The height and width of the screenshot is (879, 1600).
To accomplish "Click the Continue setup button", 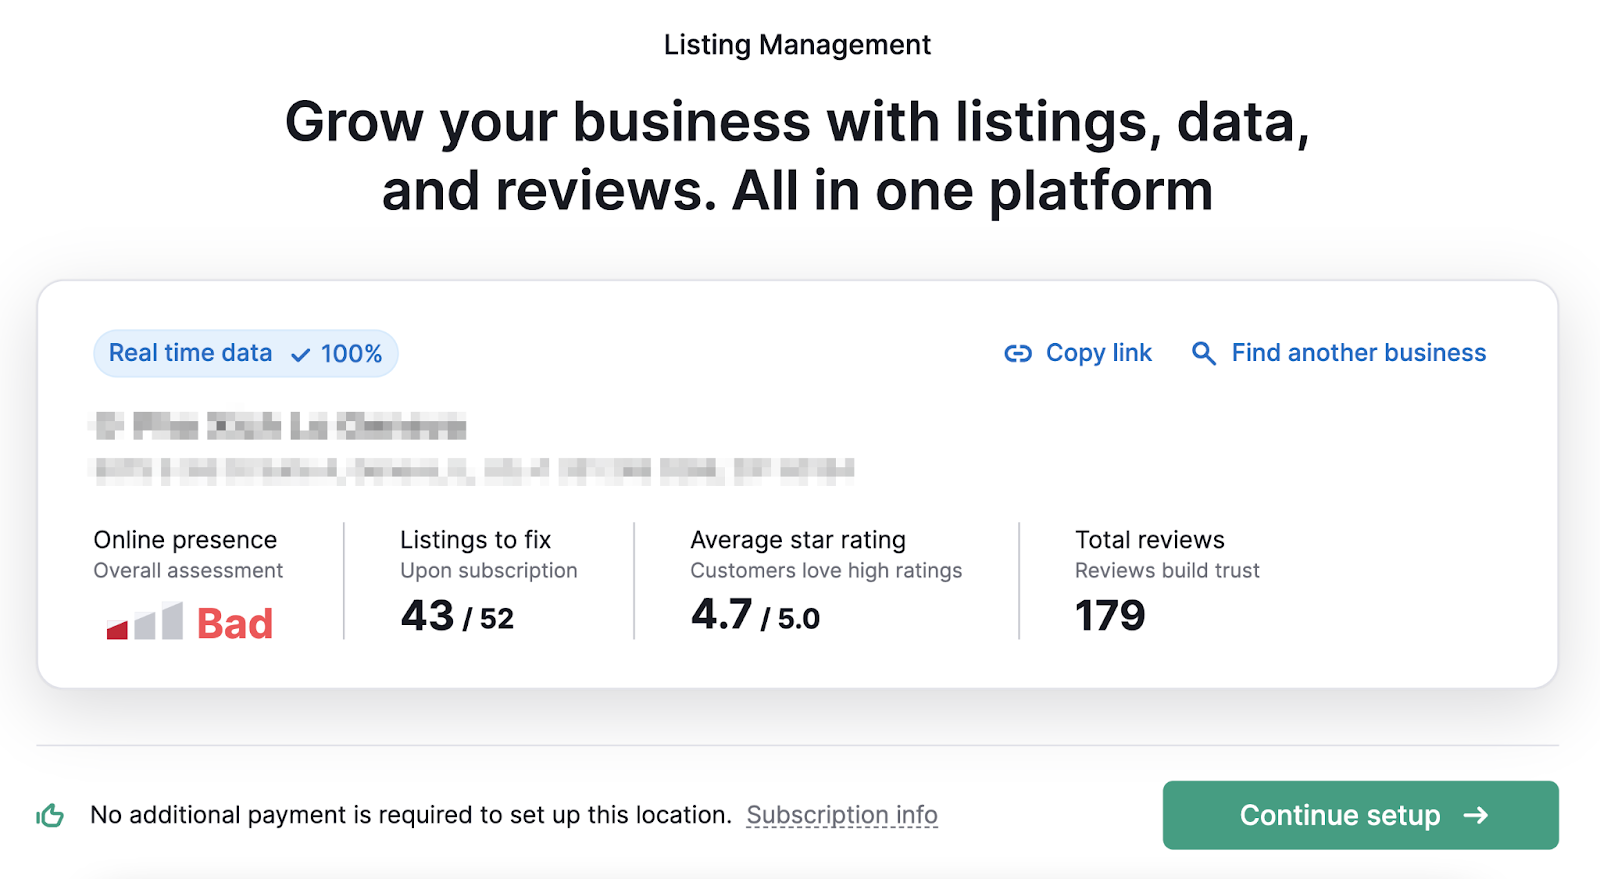I will [x=1360, y=815].
